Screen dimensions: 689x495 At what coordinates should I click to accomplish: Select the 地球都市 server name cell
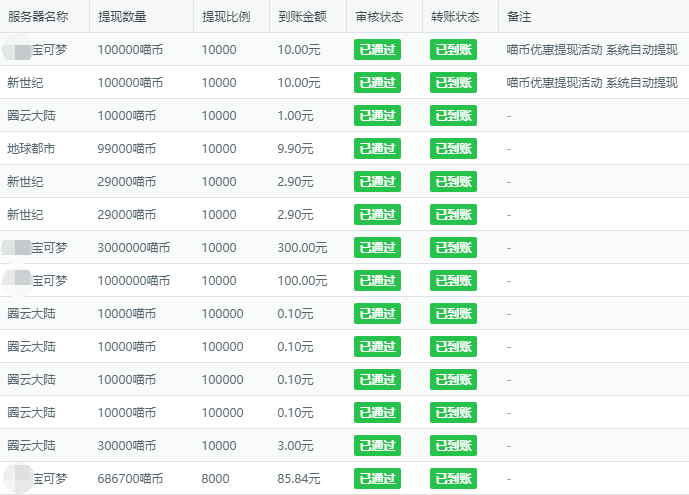(x=31, y=149)
